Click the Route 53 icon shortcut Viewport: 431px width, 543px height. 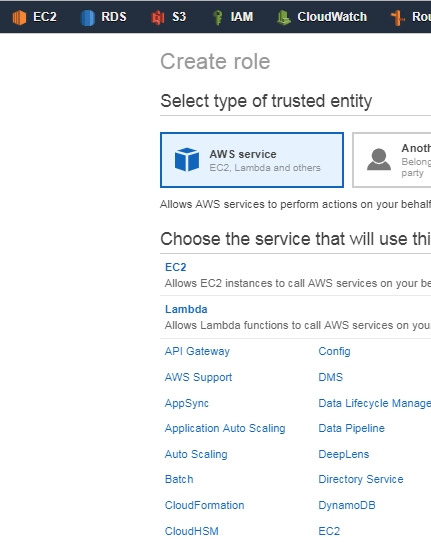coord(397,17)
